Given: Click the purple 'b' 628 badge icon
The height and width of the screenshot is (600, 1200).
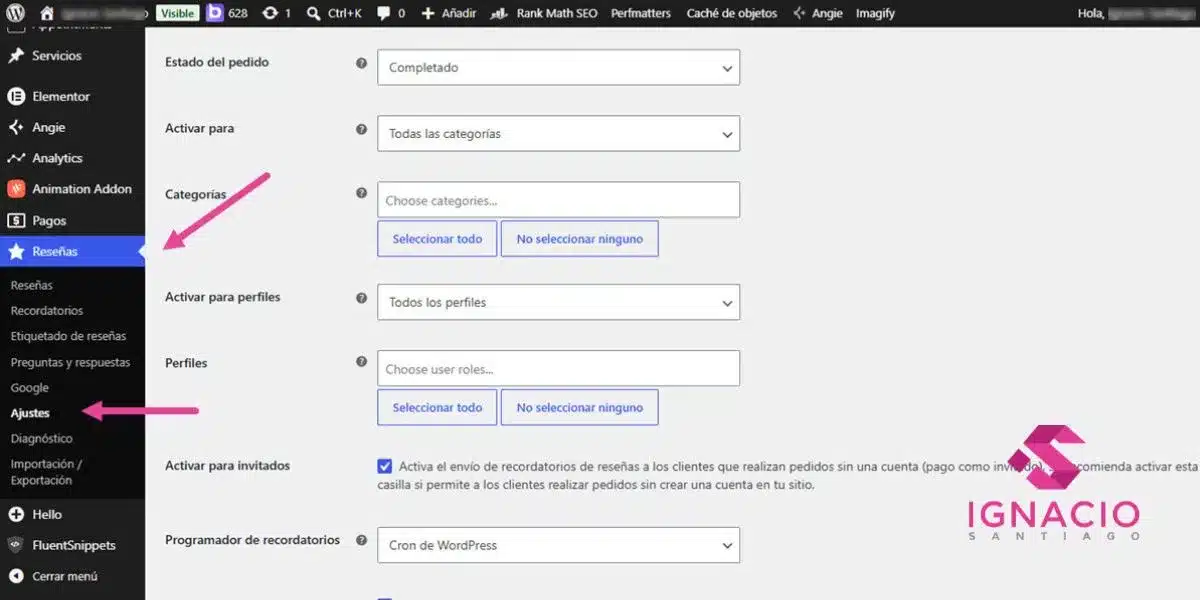Looking at the screenshot, I should [215, 13].
